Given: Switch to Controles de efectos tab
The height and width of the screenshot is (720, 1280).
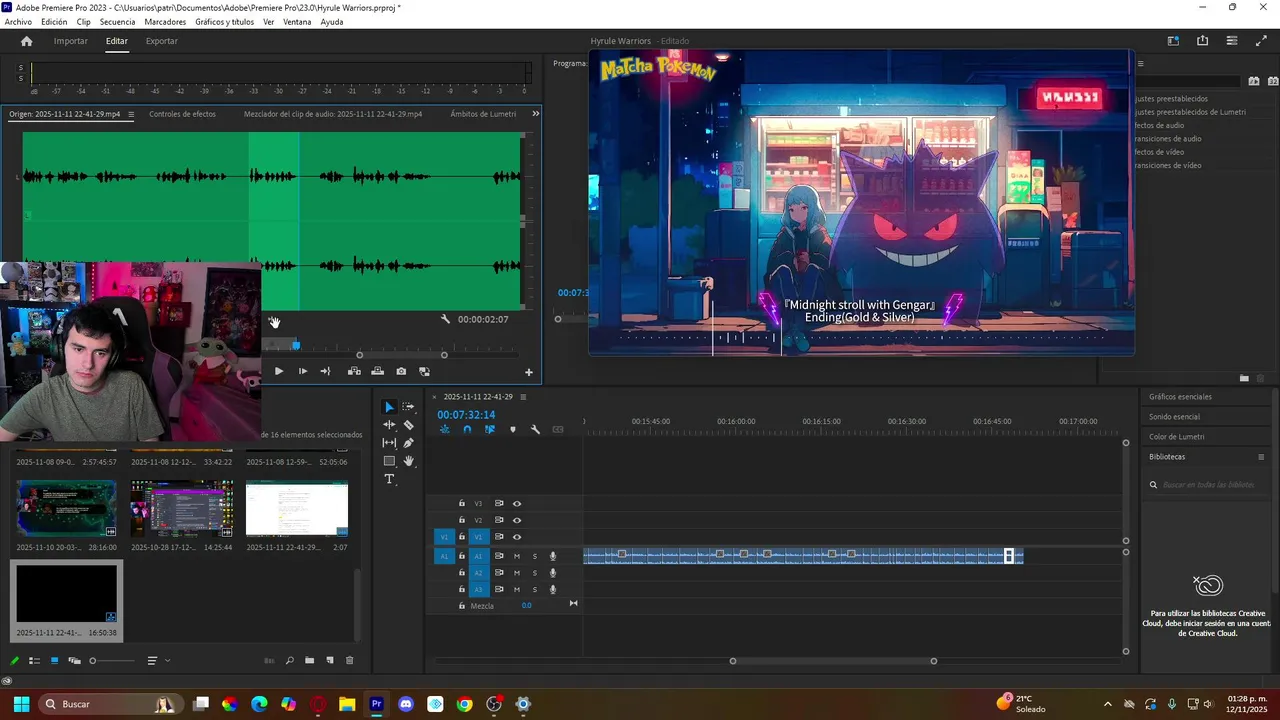Looking at the screenshot, I should [182, 114].
